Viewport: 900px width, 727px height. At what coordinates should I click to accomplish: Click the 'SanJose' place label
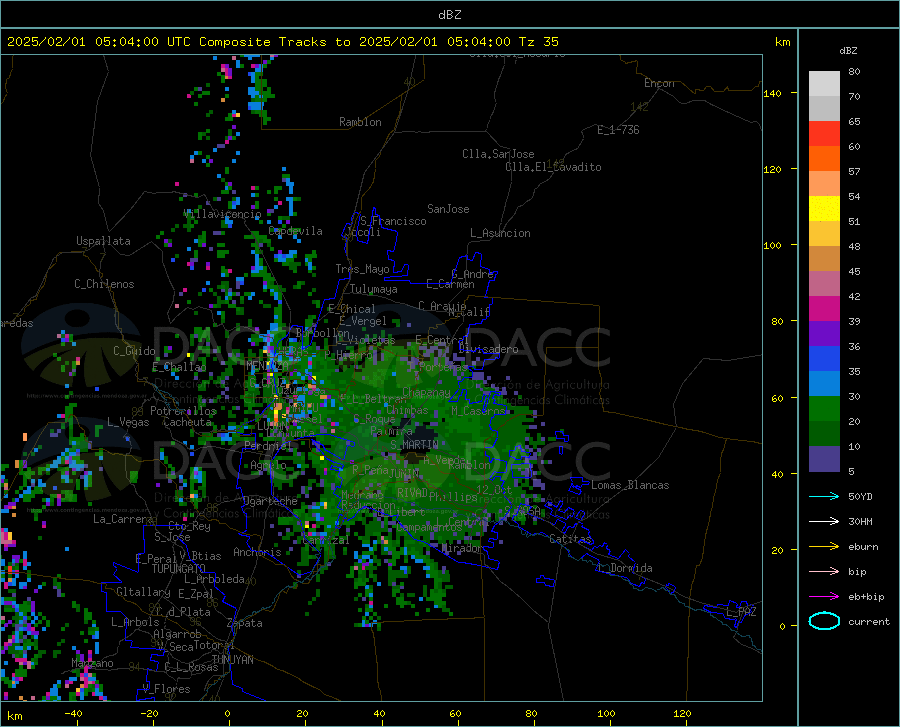click(x=448, y=209)
